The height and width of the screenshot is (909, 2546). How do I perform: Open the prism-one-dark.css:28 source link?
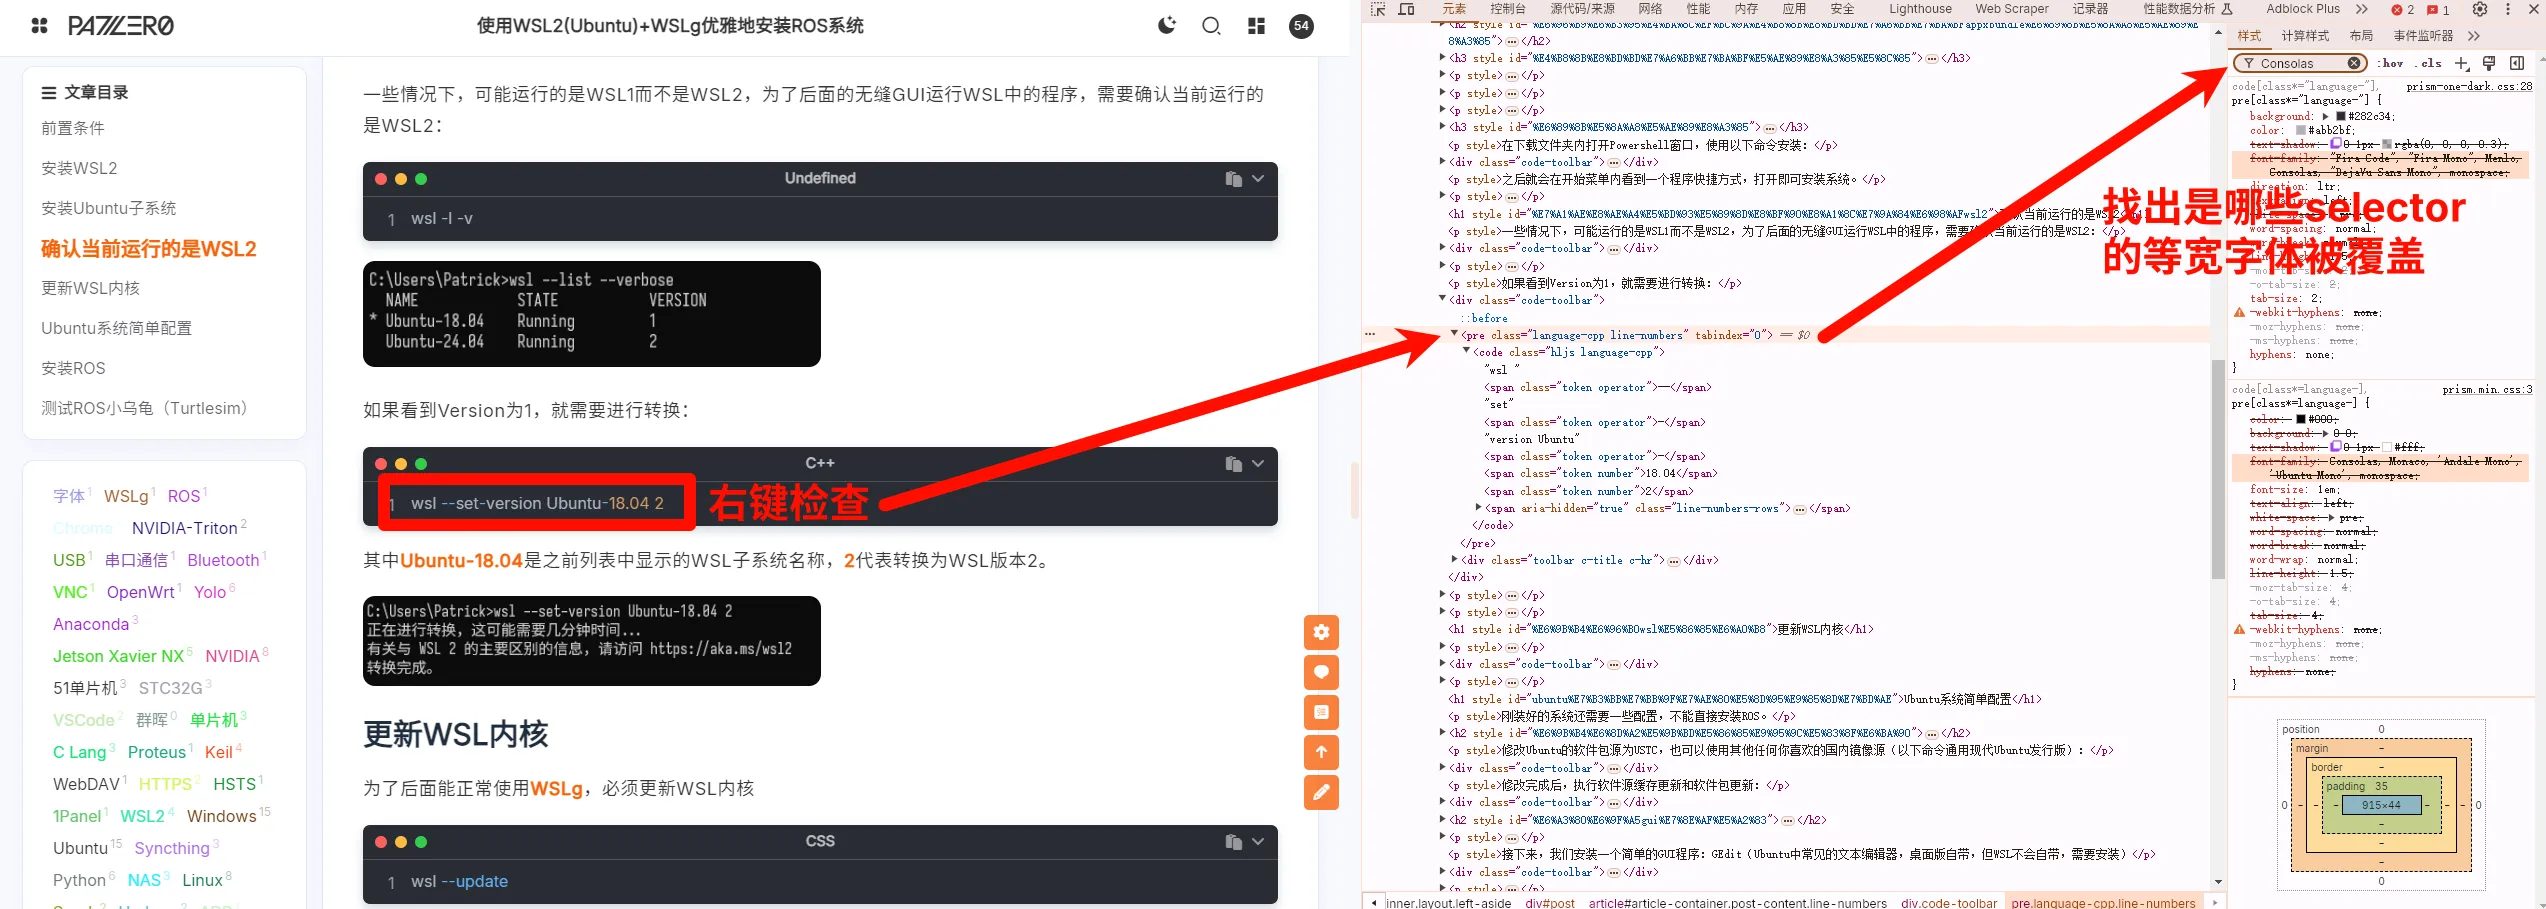pos(2469,86)
